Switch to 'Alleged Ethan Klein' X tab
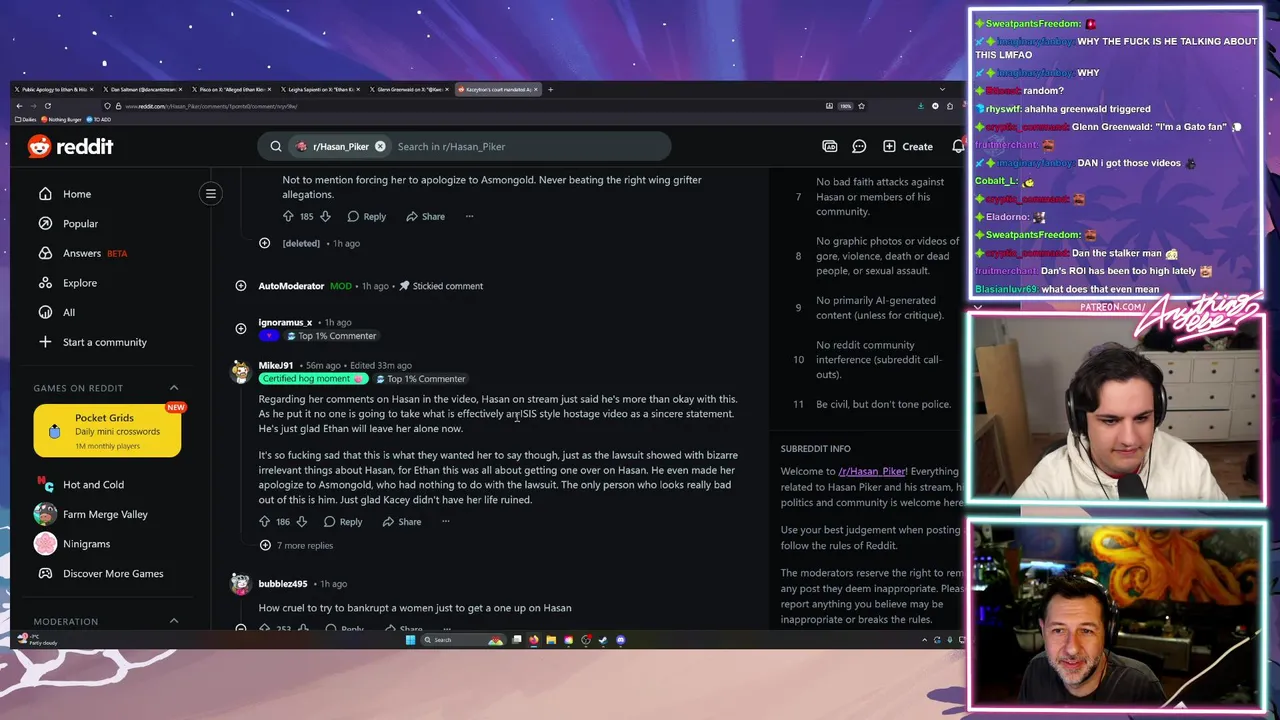Viewport: 1280px width, 720px height. coord(230,89)
